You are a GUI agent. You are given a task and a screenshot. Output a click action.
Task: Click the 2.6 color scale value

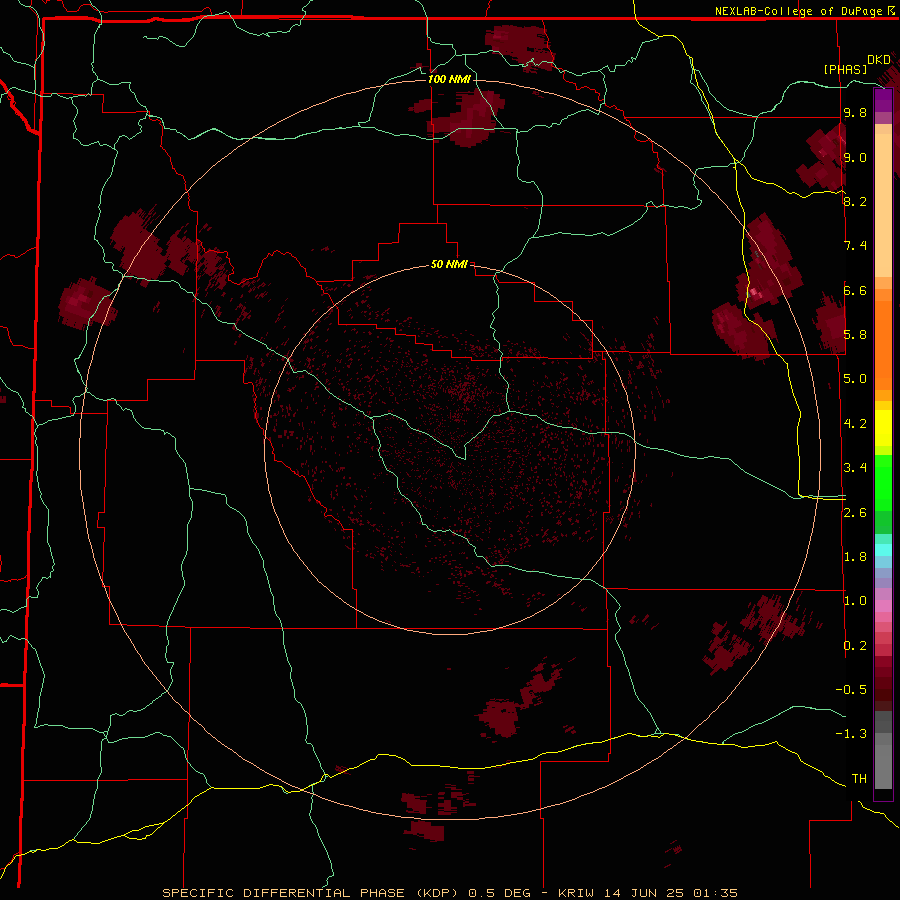pyautogui.click(x=855, y=513)
